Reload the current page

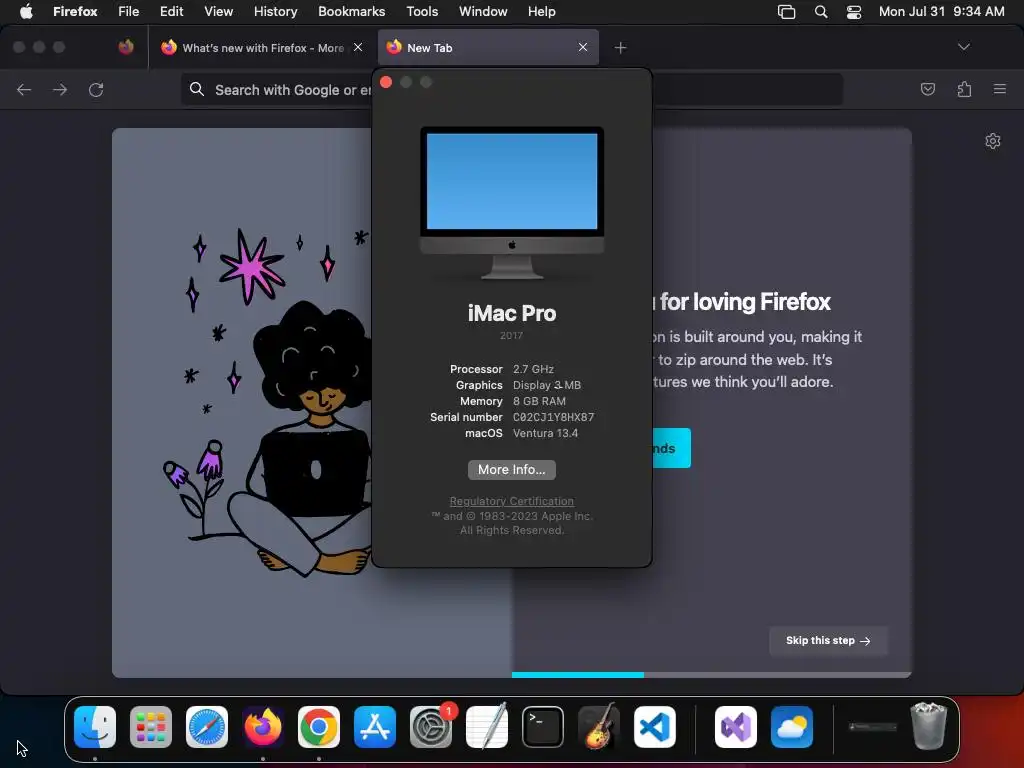pyautogui.click(x=96, y=89)
